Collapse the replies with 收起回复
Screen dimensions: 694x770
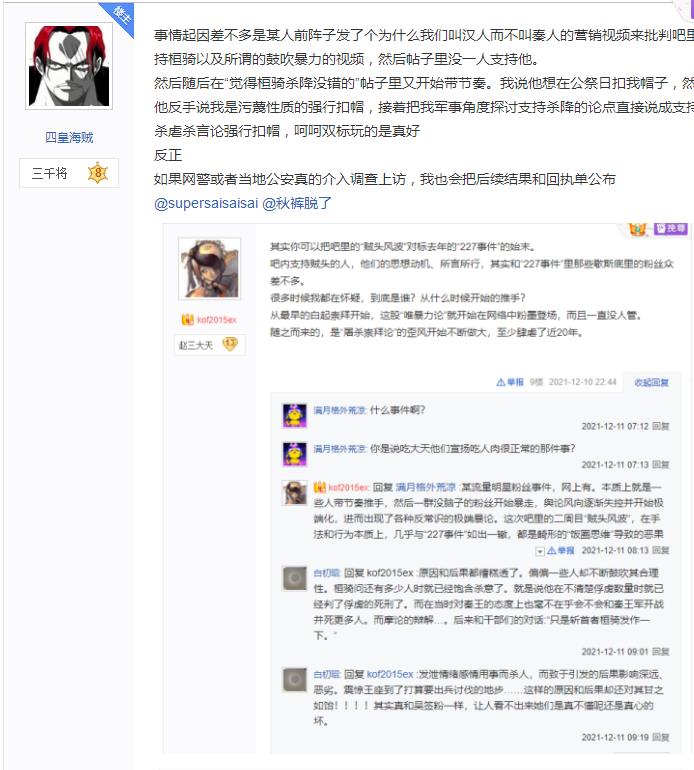(x=651, y=383)
